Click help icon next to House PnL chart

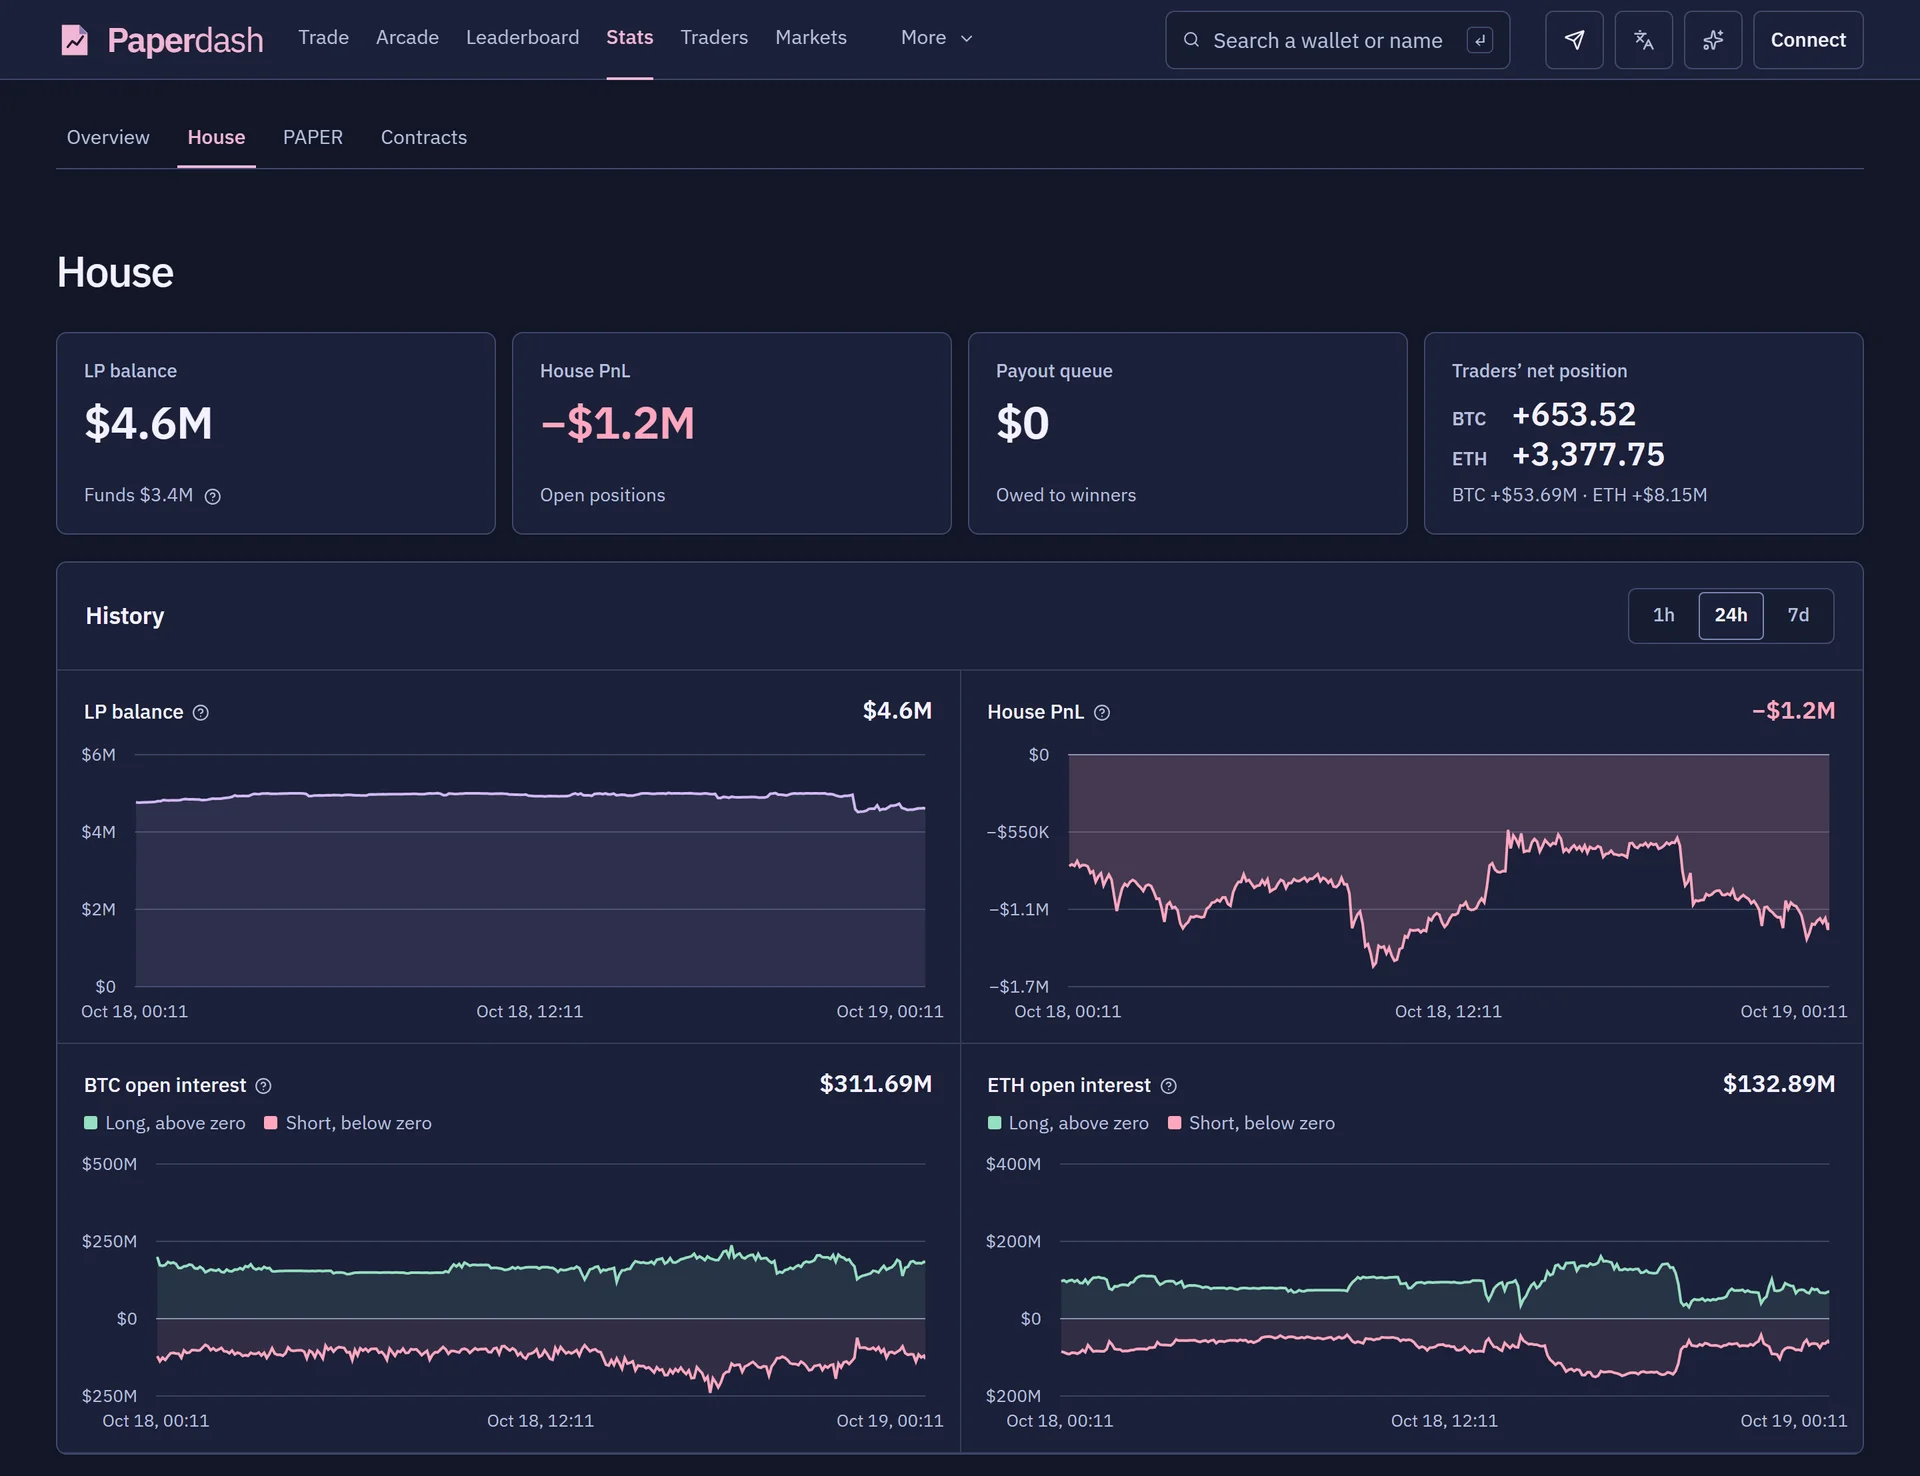[1101, 712]
